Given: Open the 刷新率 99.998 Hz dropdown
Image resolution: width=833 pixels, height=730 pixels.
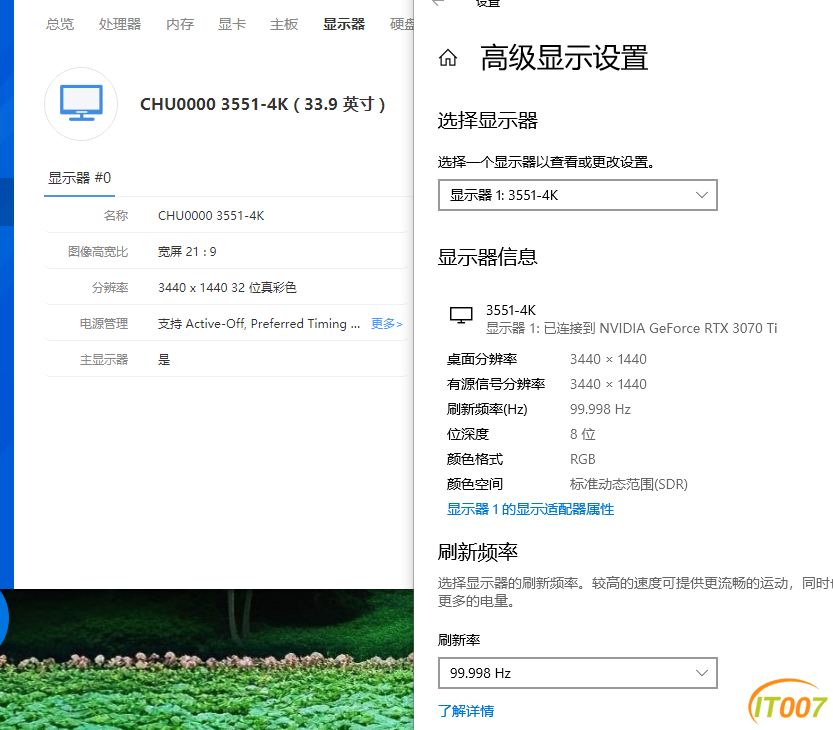Looking at the screenshot, I should 577,673.
